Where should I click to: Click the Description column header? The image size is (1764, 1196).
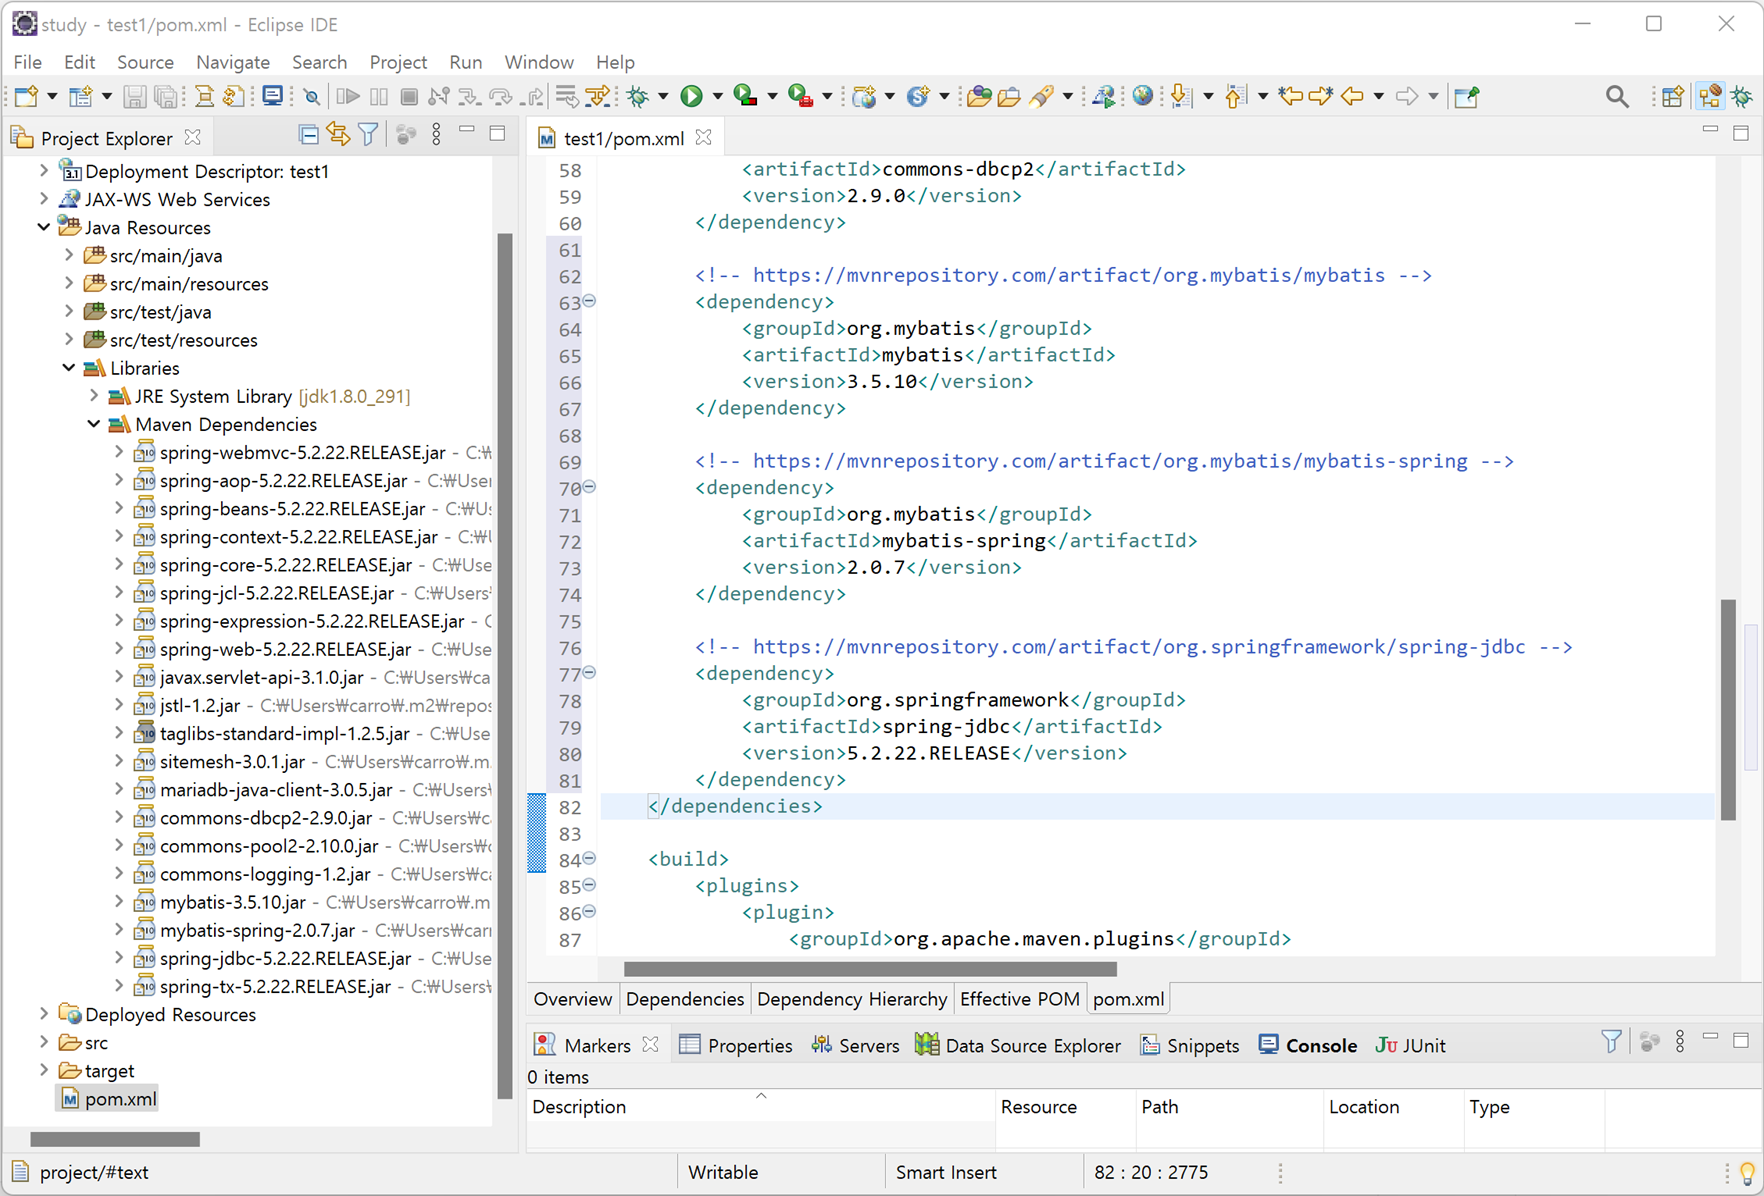tap(761, 1107)
